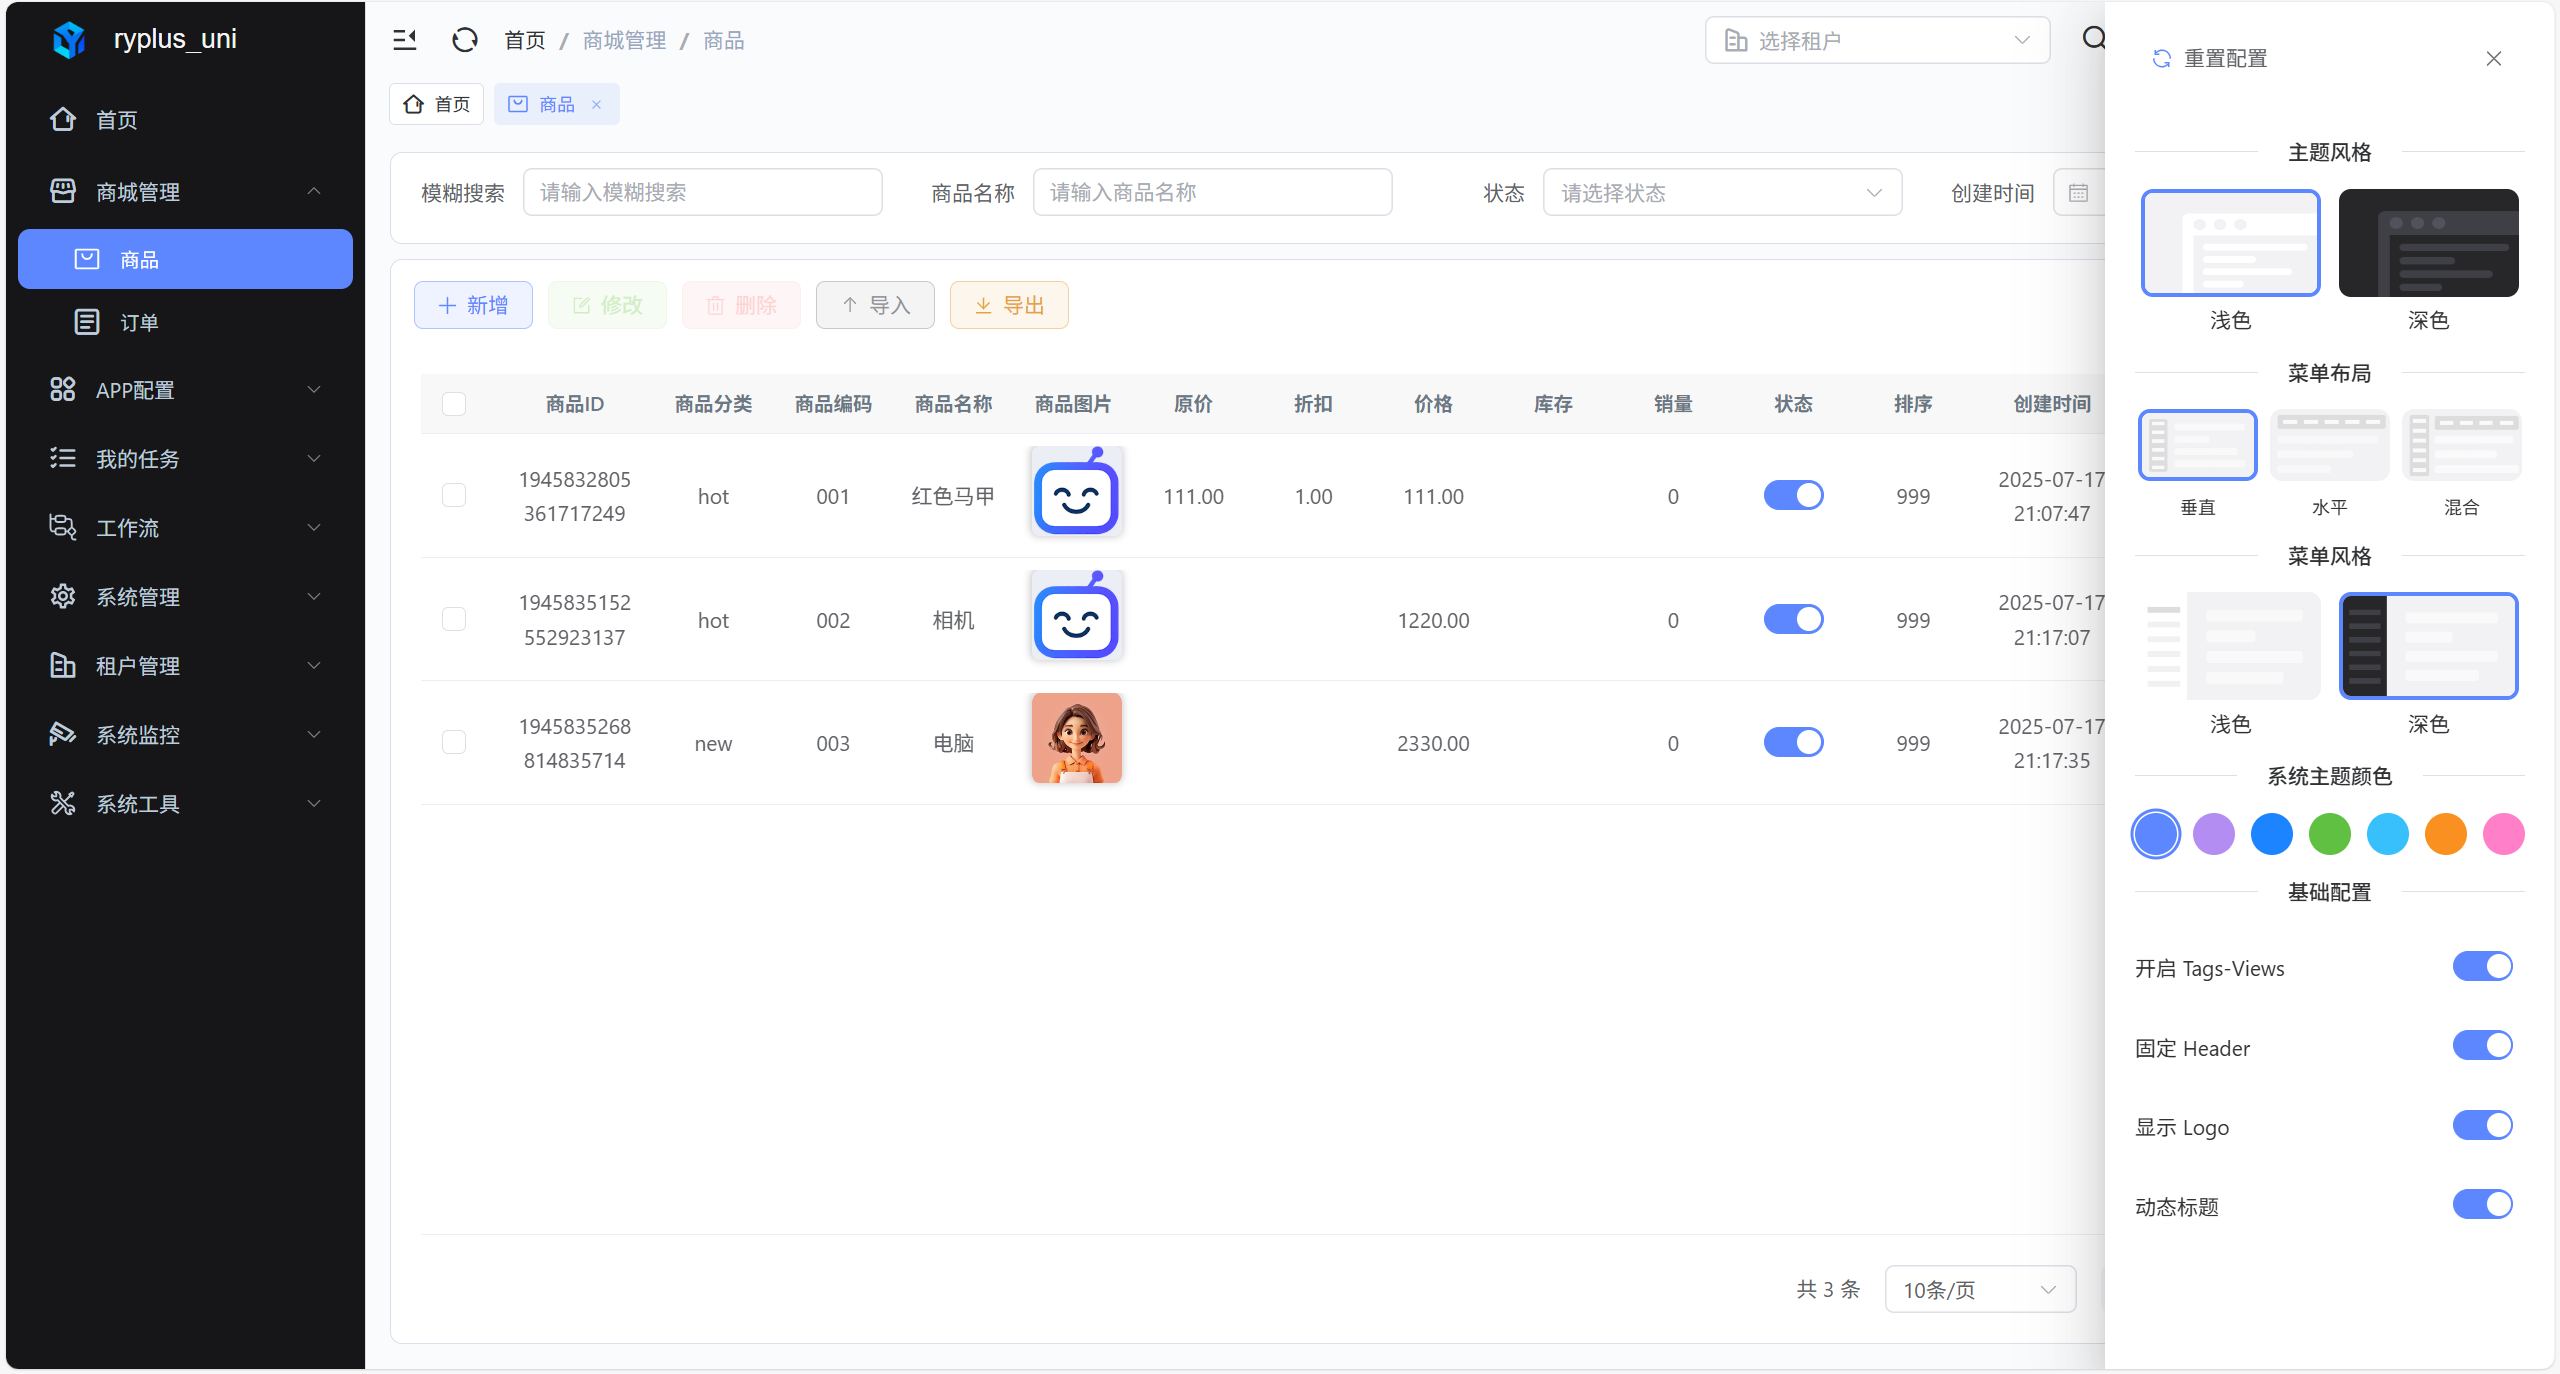The width and height of the screenshot is (2560, 1374).
Task: Open the 选择租户 tenant dropdown
Action: (x=1876, y=41)
